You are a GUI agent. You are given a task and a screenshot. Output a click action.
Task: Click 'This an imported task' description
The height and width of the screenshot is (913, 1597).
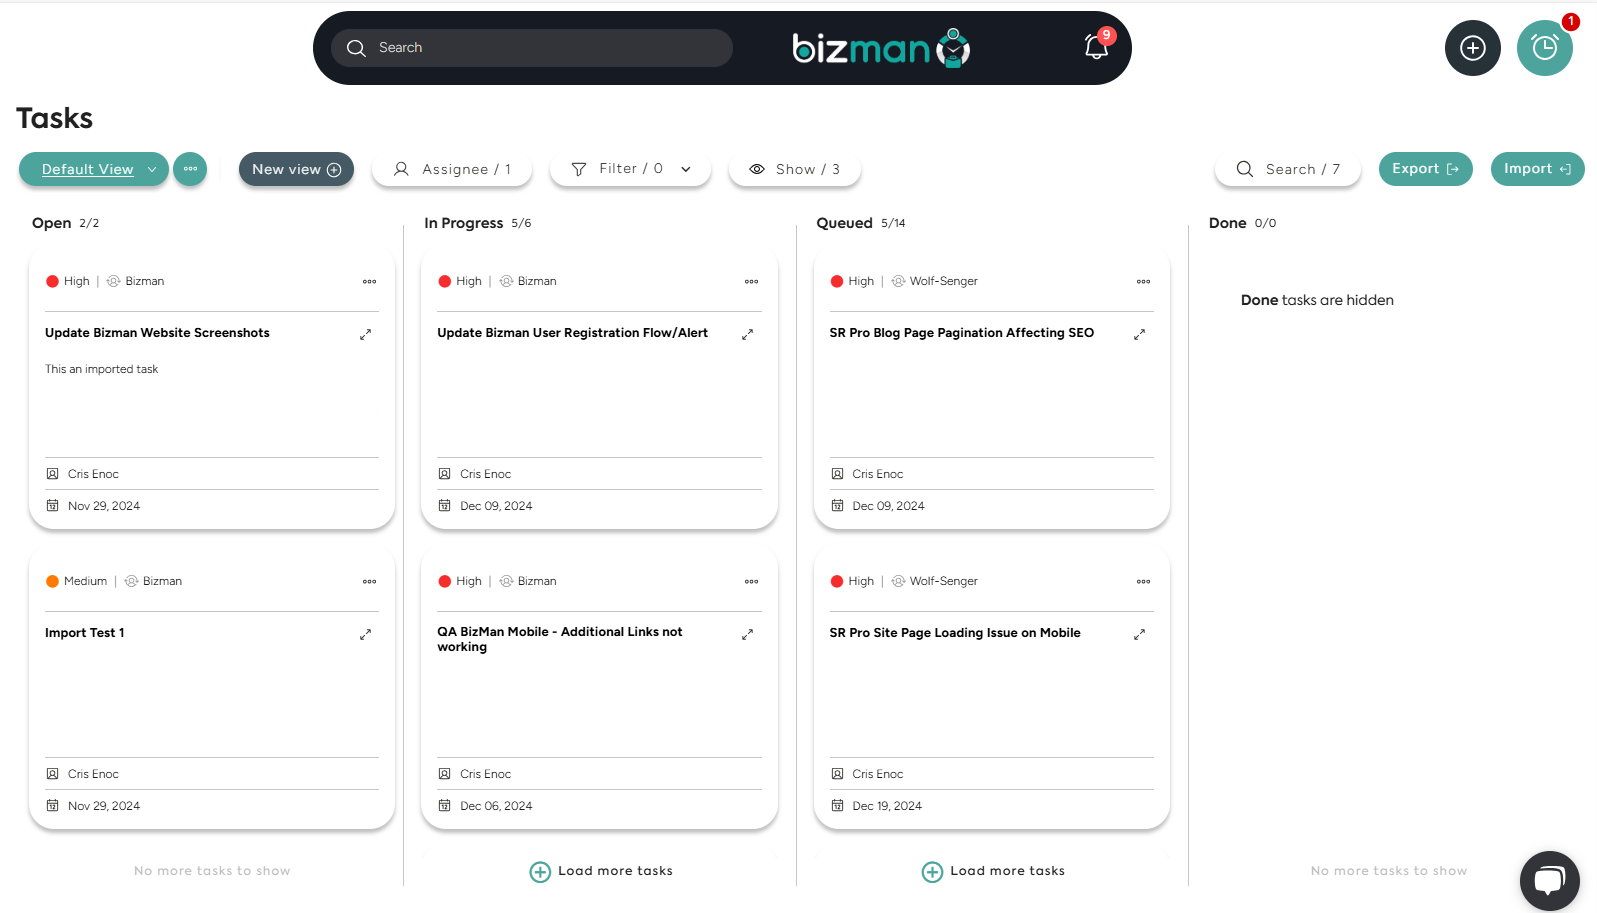point(101,369)
